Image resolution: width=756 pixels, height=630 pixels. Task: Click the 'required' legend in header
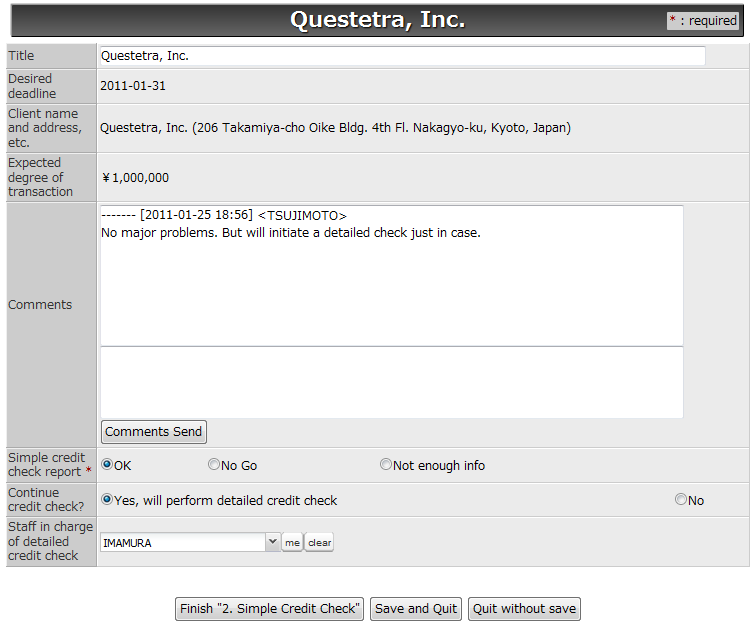[x=703, y=21]
